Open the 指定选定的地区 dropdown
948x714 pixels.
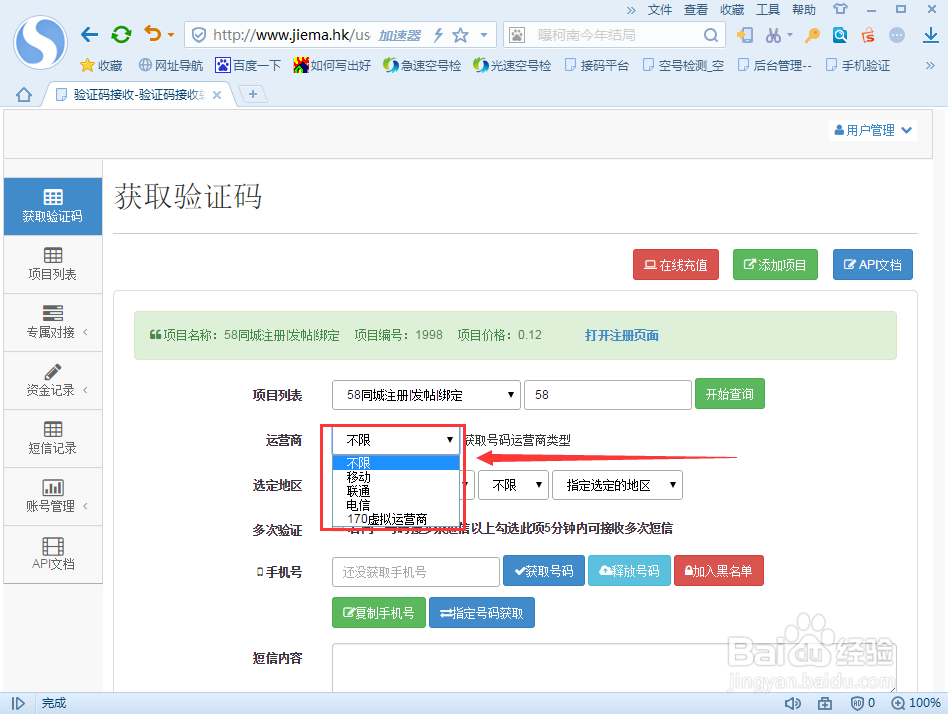617,484
